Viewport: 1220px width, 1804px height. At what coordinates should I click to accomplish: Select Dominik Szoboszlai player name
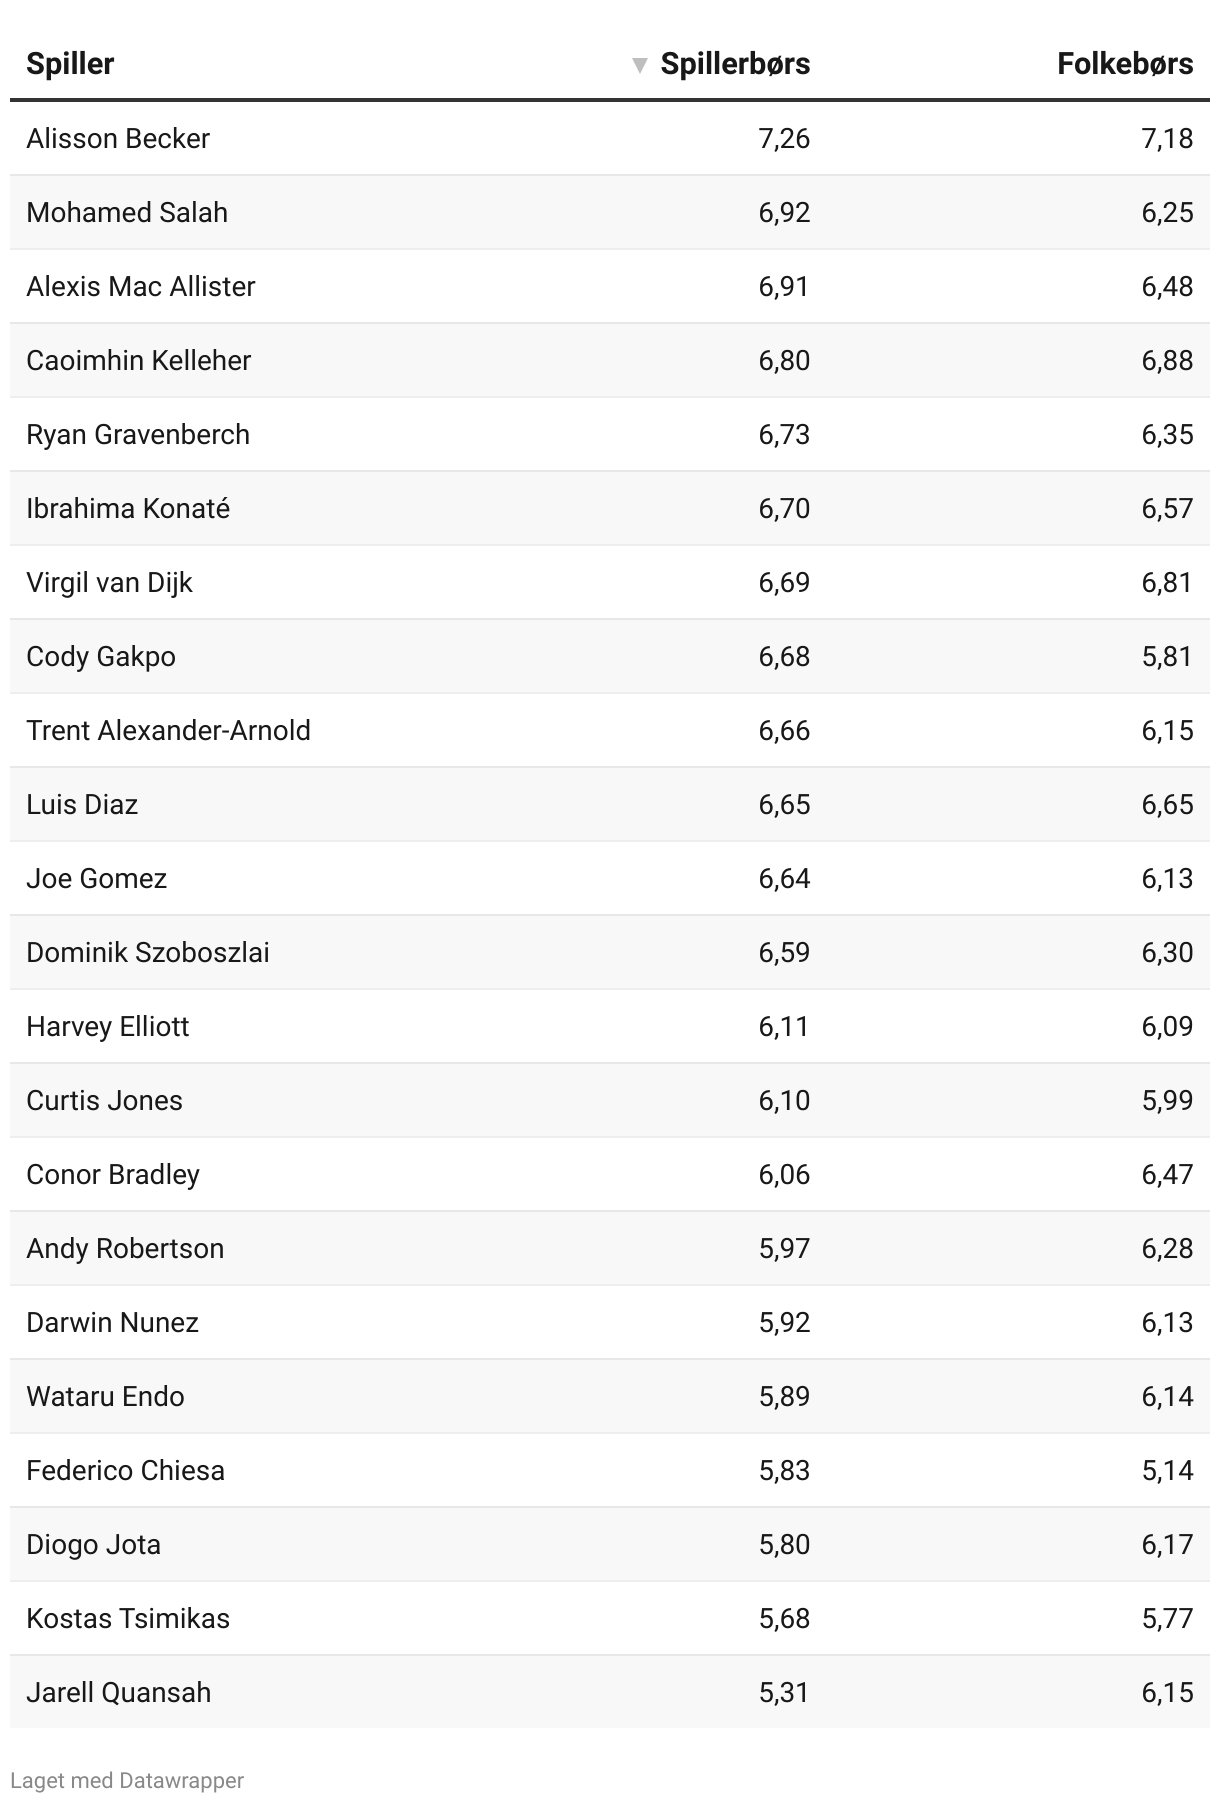148,952
